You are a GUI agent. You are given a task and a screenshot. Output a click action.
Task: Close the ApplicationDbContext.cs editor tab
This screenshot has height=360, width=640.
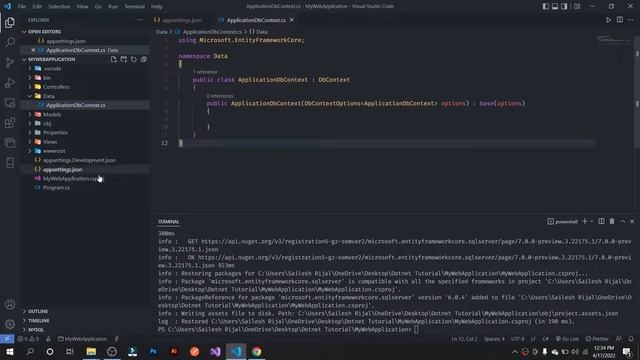[291, 20]
